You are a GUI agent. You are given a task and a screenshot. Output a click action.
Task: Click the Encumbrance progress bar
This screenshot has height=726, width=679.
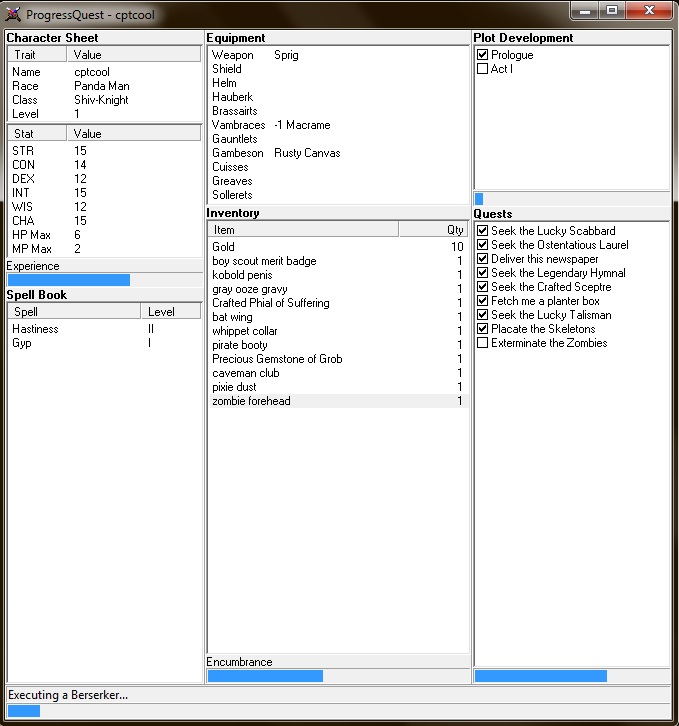point(338,676)
